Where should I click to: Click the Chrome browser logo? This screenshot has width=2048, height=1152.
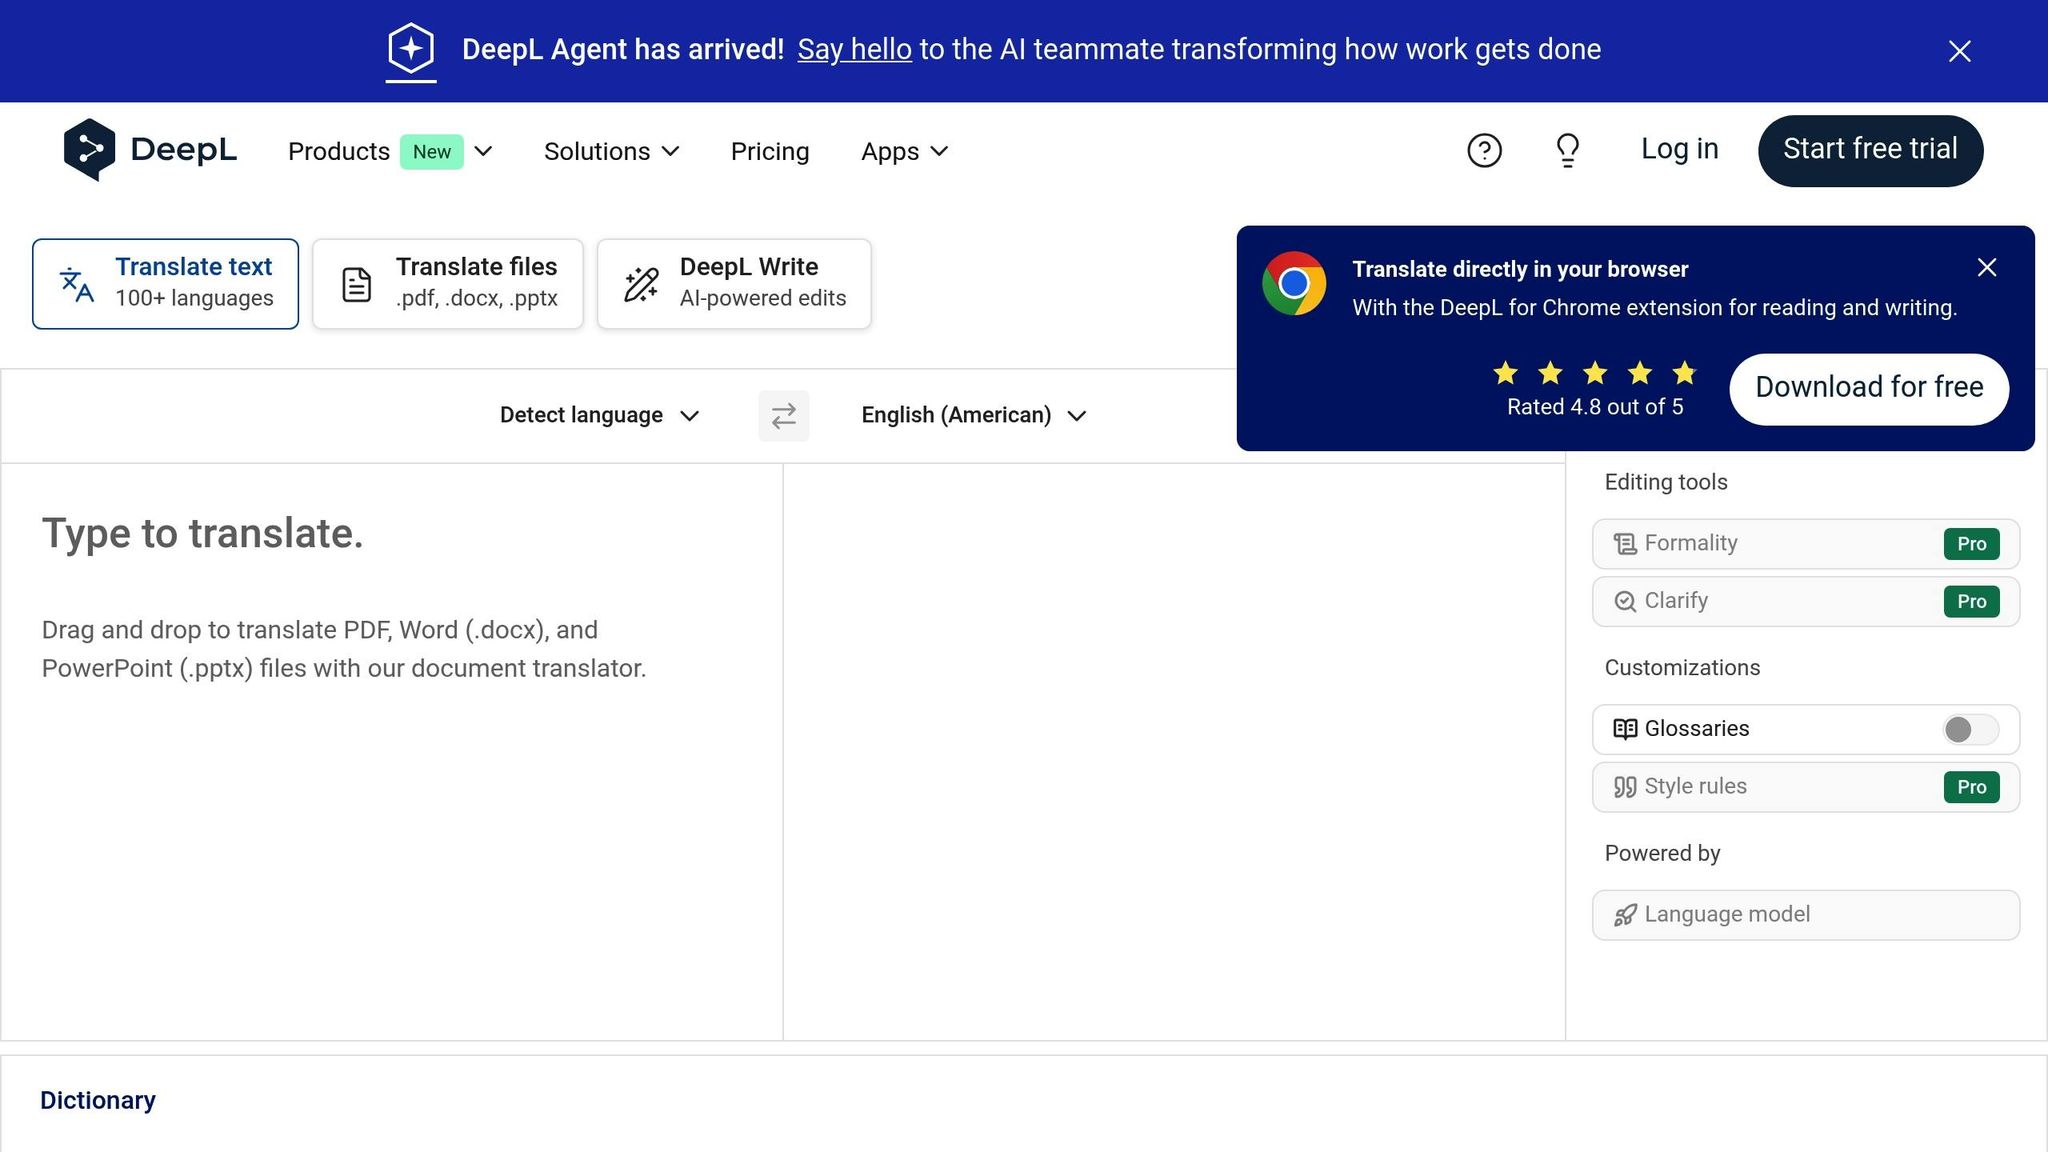tap(1294, 284)
